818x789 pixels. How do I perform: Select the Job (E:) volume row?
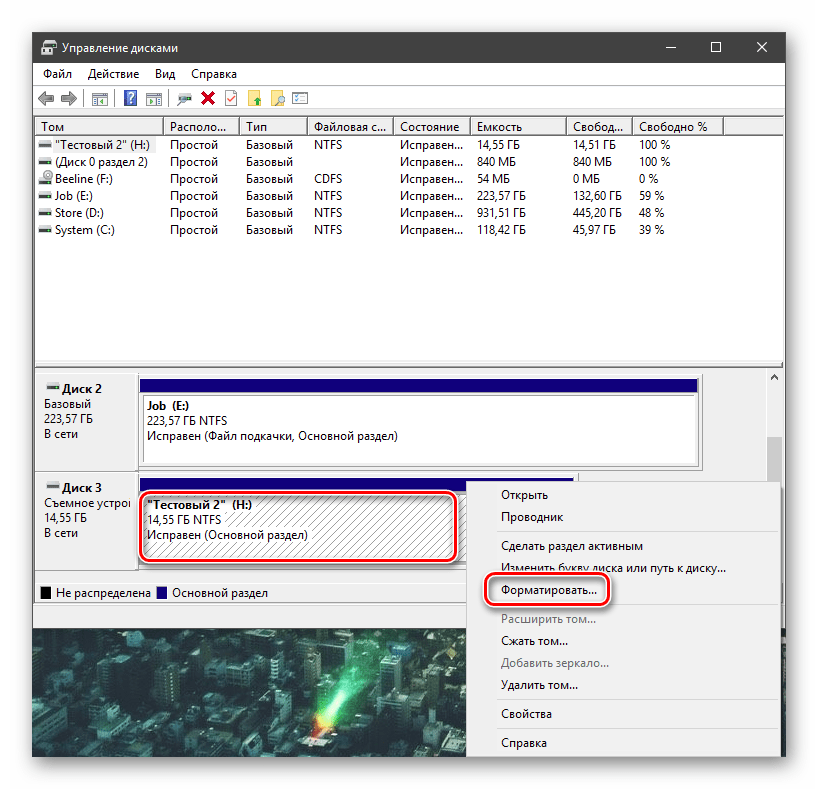[x=409, y=196]
